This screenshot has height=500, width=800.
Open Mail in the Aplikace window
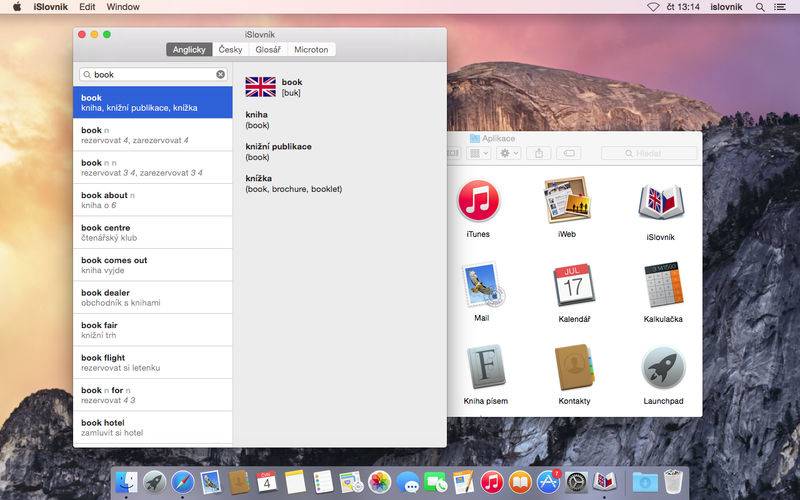(482, 285)
